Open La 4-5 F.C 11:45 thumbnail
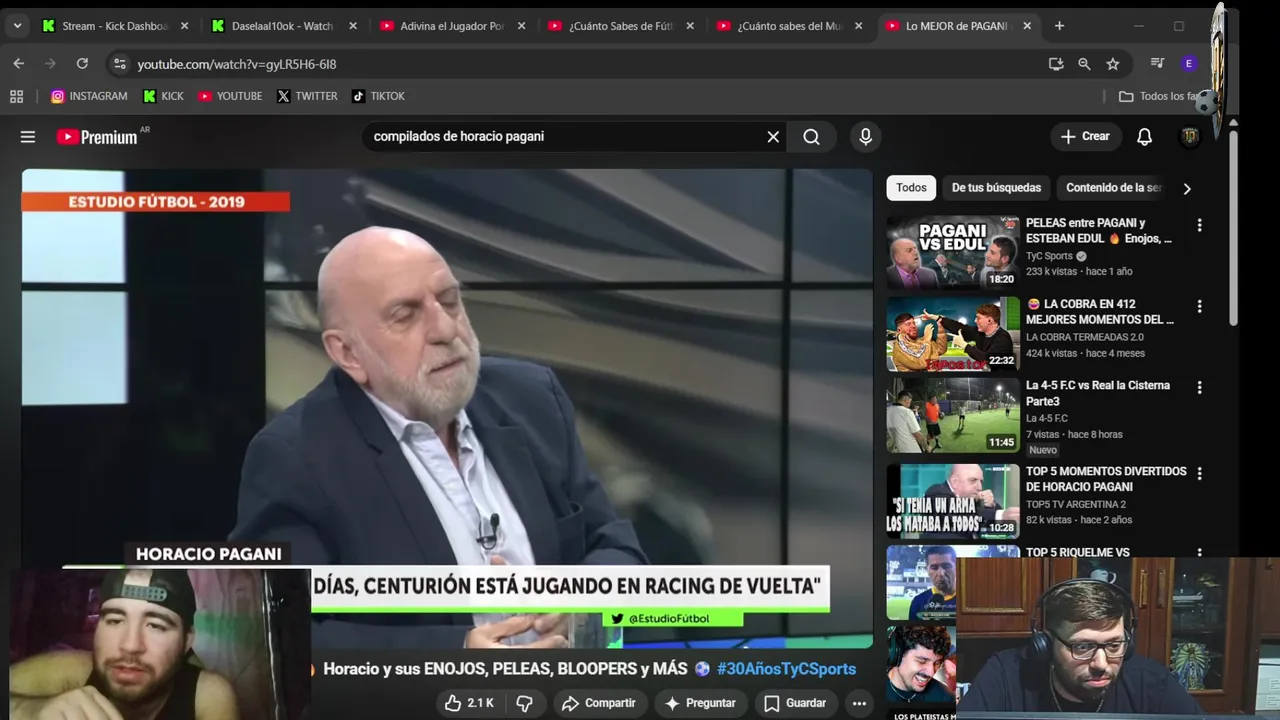Viewport: 1280px width, 720px height. point(953,415)
